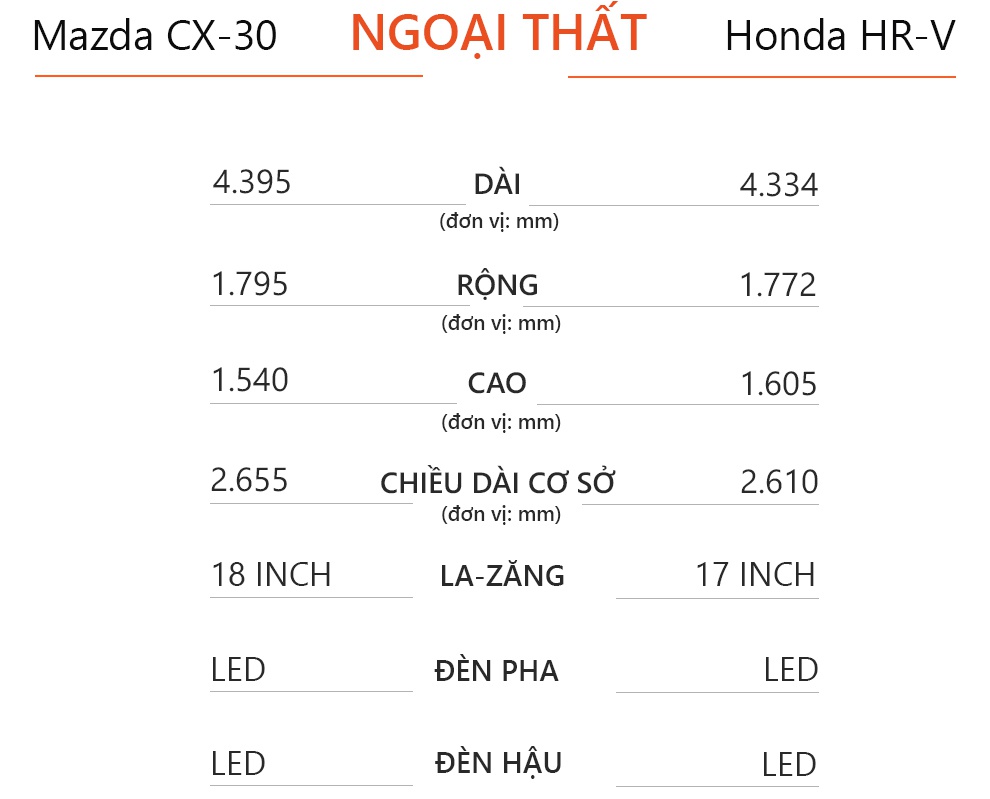Click the 18 INCH wheel value
Viewport: 990px width, 799px height.
(x=271, y=575)
